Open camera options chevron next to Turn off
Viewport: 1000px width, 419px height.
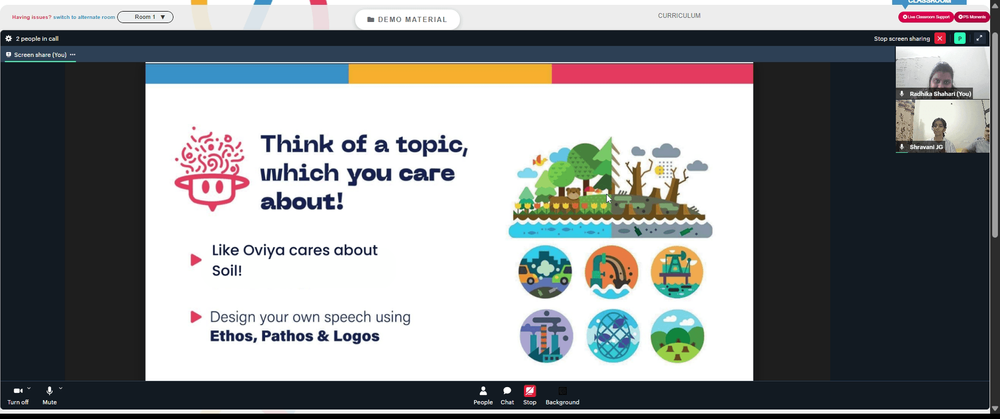click(x=29, y=388)
